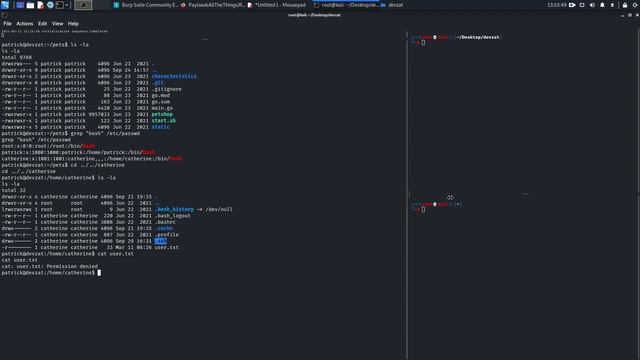The height and width of the screenshot is (360, 640).
Task: Click the clock in the top panel
Action: click(557, 5)
